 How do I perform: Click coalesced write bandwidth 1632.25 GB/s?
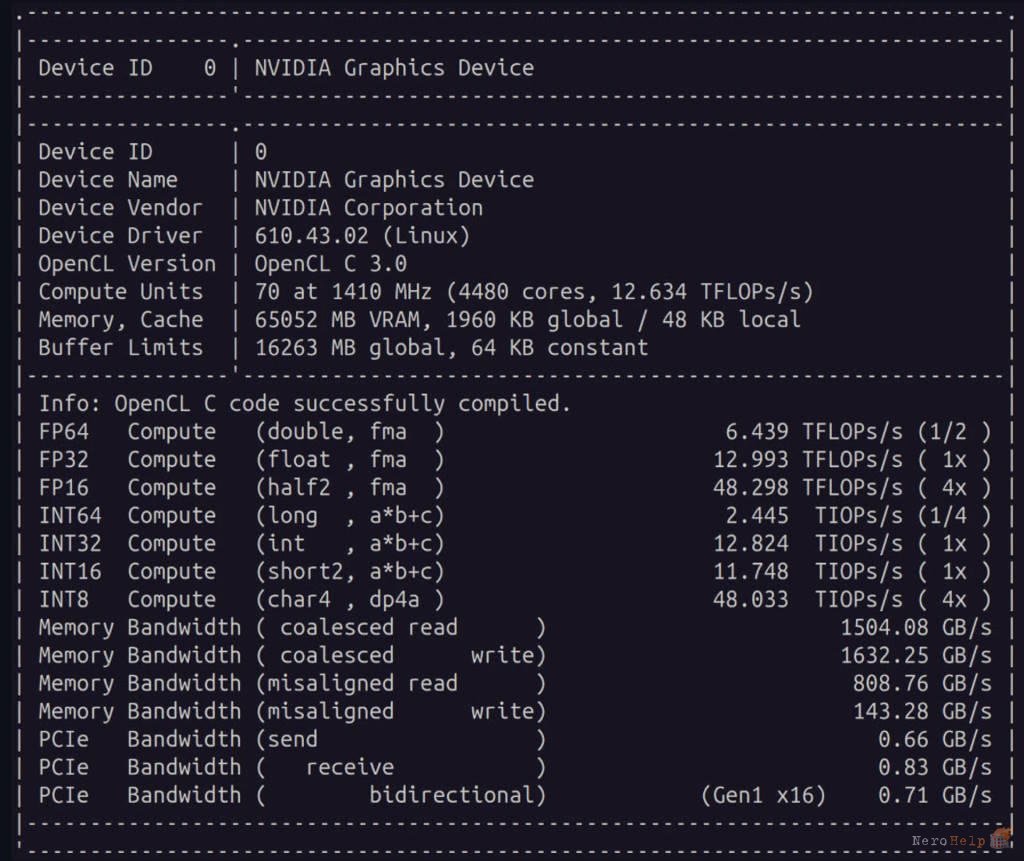(916, 656)
